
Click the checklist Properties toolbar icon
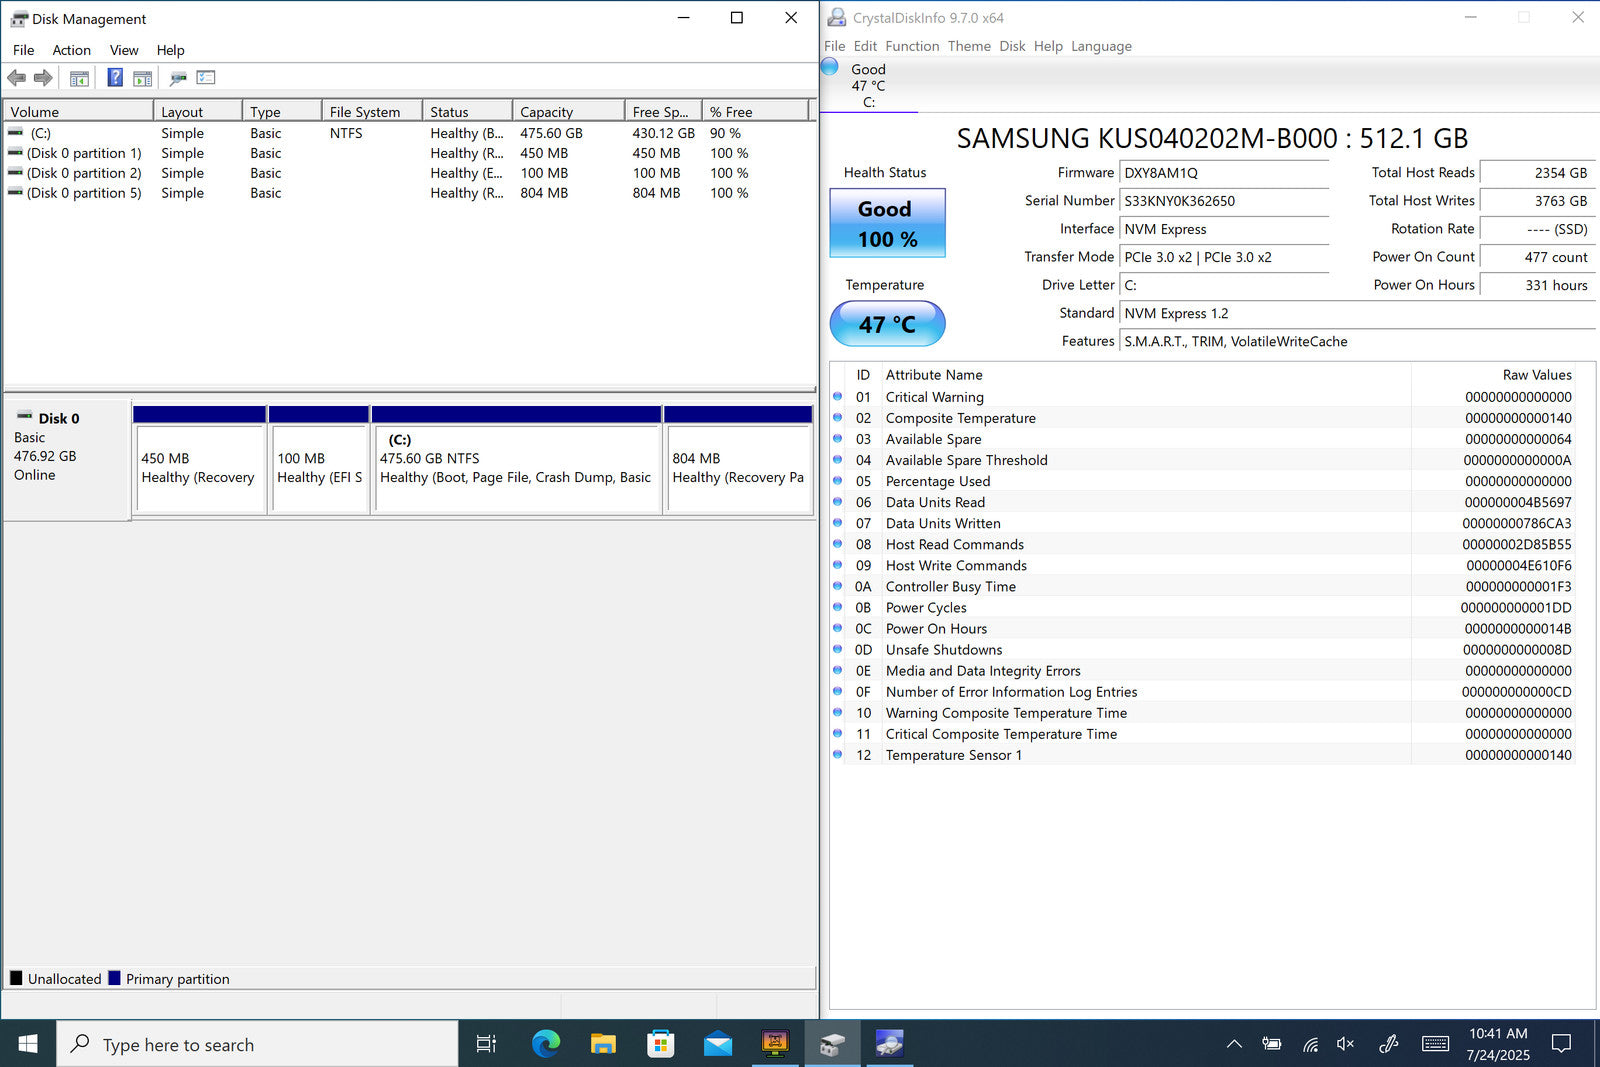[206, 78]
